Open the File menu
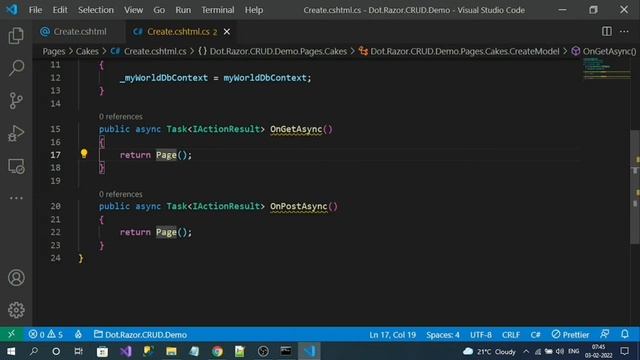This screenshot has width=640, height=360. tap(35, 10)
